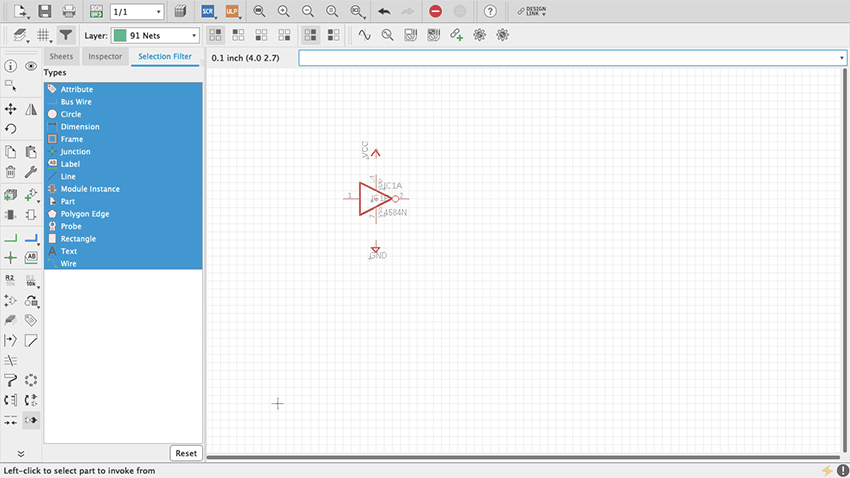Select the Copy tool

click(10, 152)
